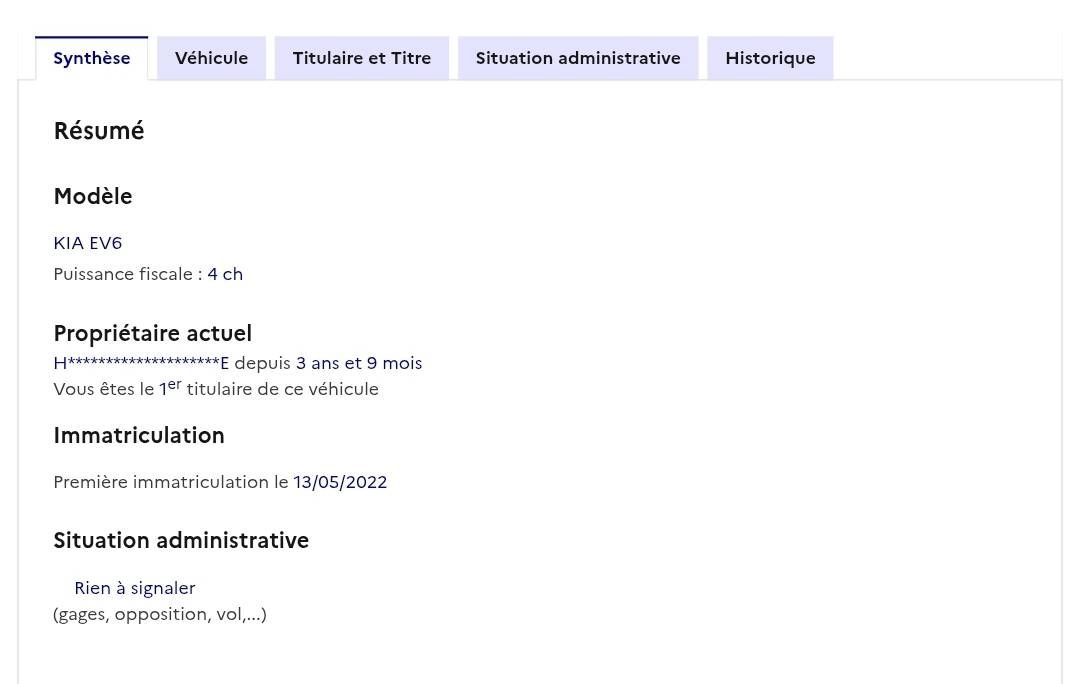
Task: Click the "4 ch" fiscal power value
Action: pos(225,274)
